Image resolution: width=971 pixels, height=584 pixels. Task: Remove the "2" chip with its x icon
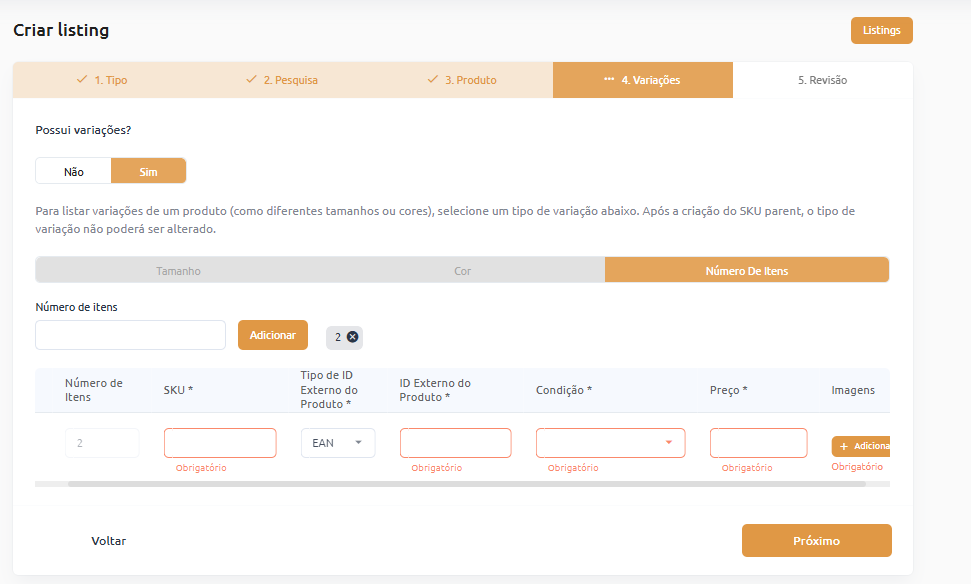(352, 337)
